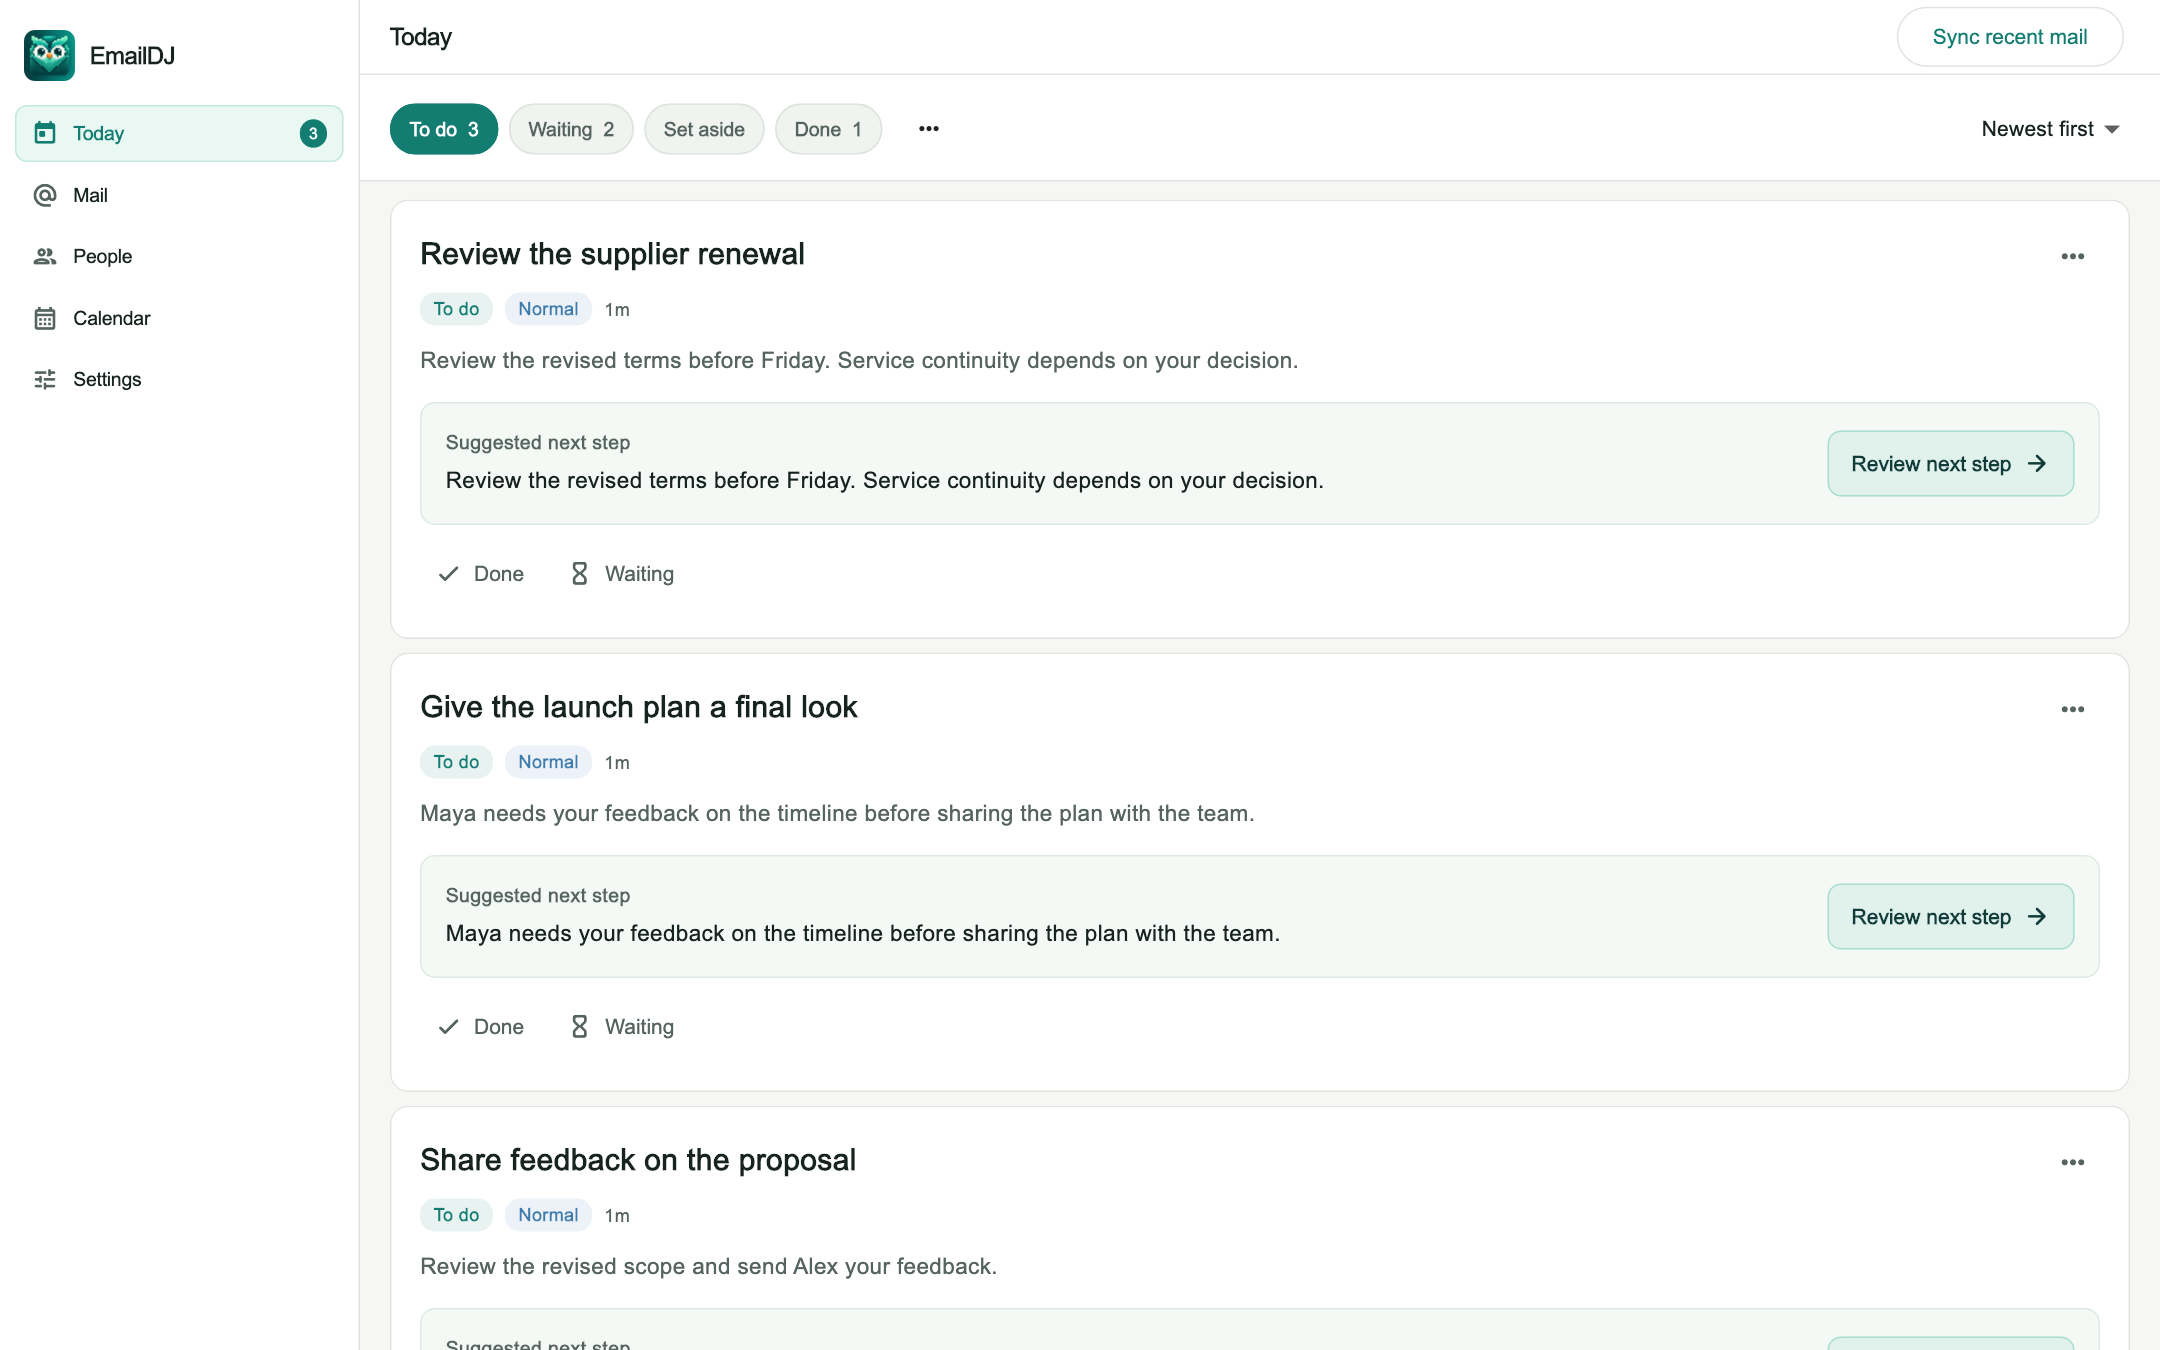Open Mail in the sidebar
Screen dimensions: 2160x1350
(179, 195)
